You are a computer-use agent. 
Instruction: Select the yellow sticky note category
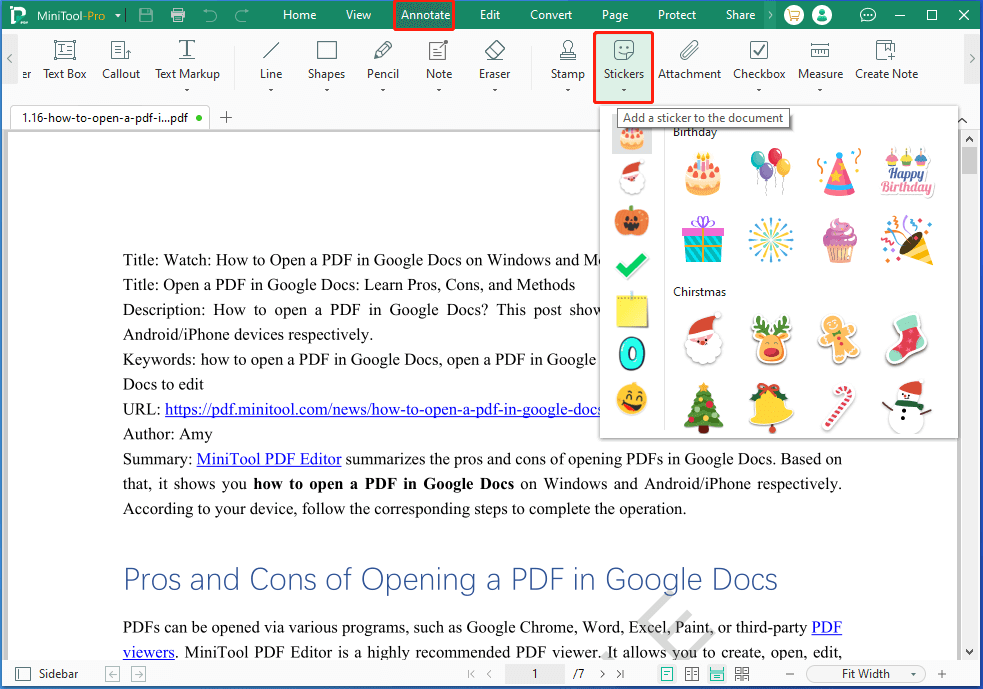pyautogui.click(x=632, y=310)
